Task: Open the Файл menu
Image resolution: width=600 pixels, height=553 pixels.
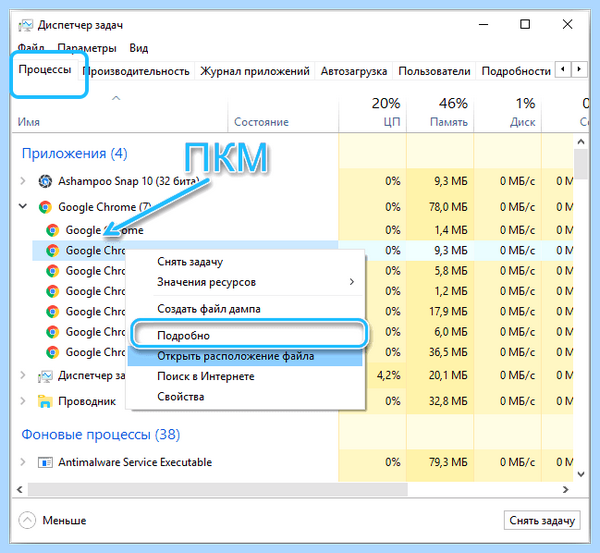Action: [31, 48]
